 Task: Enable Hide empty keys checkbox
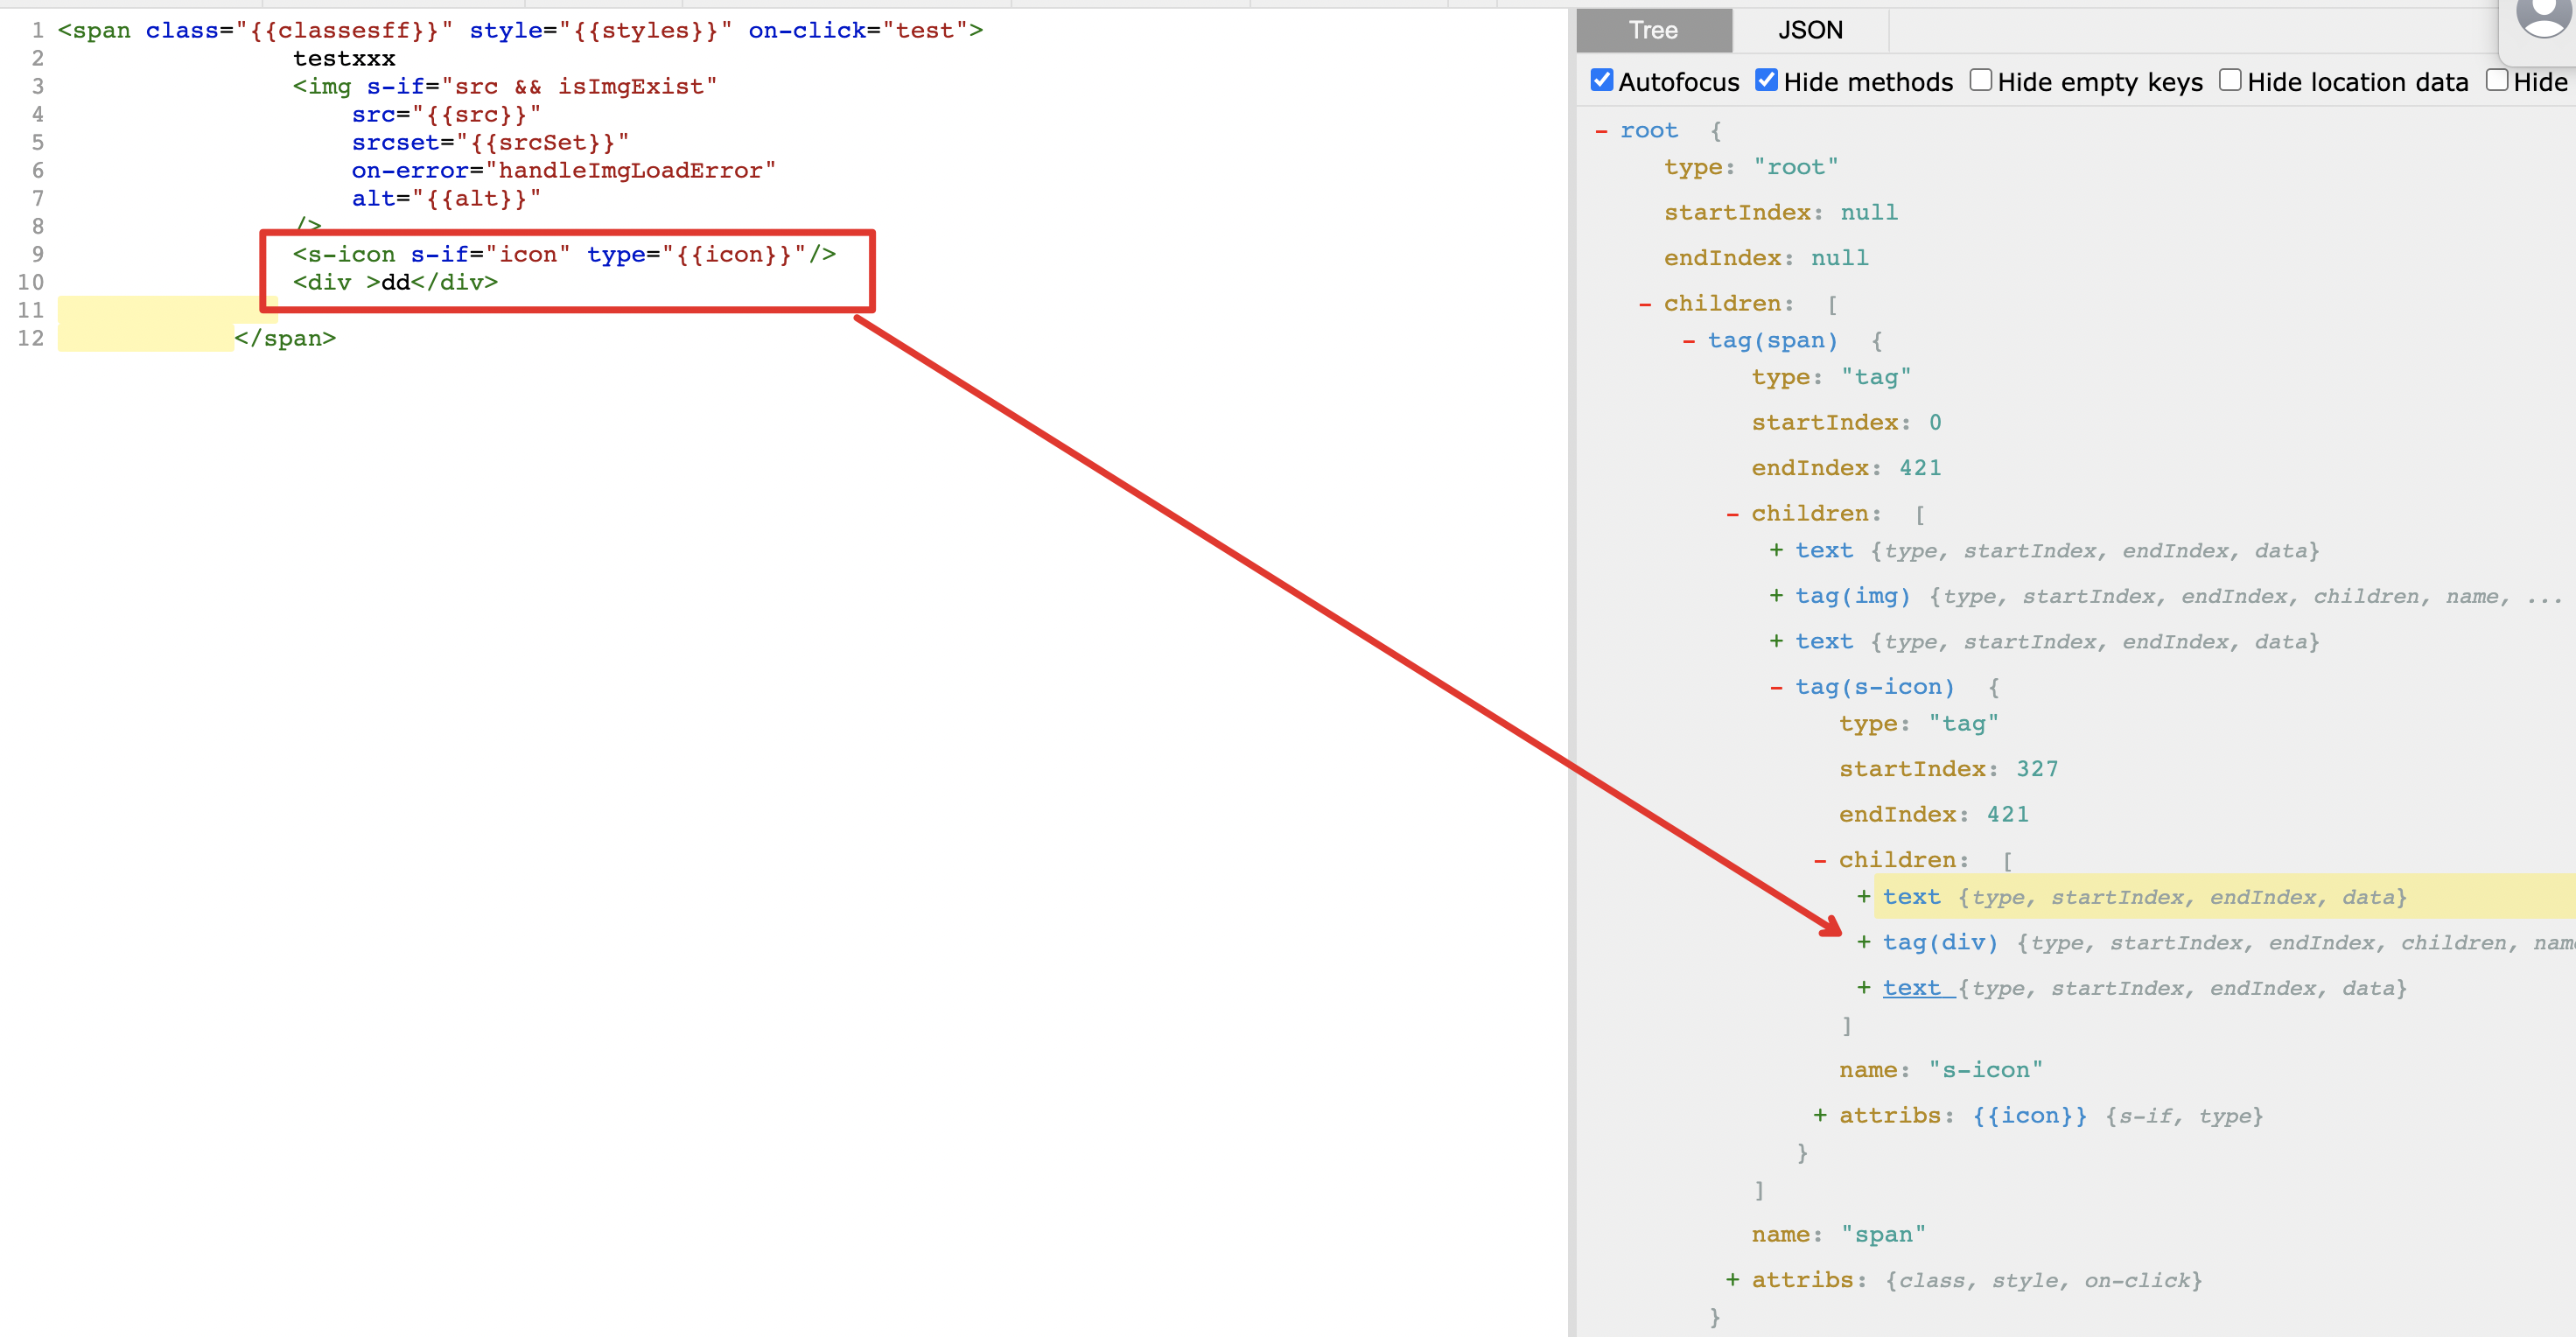point(1980,80)
